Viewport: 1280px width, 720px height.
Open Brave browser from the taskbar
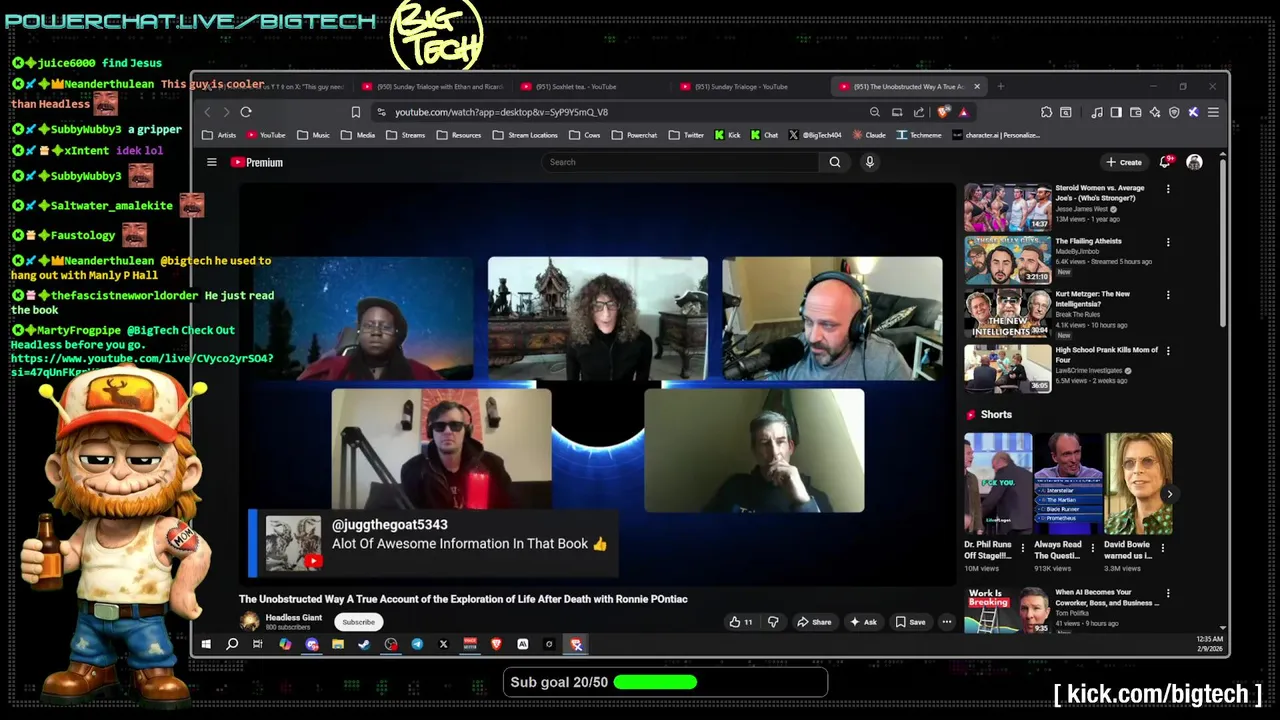click(x=496, y=645)
